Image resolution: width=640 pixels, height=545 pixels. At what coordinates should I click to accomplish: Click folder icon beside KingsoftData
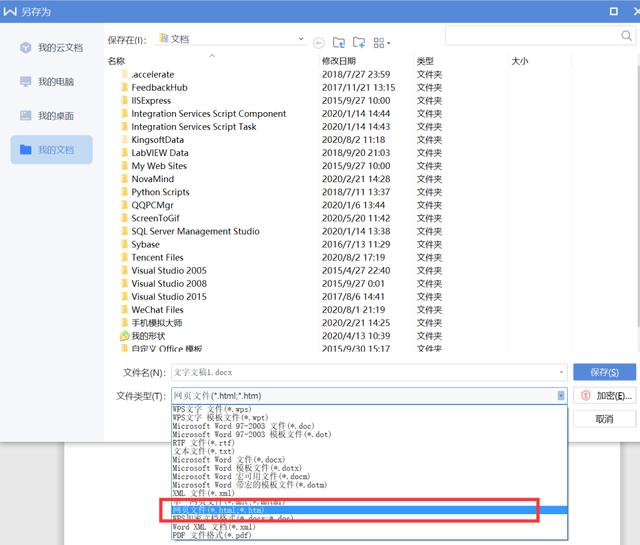(x=124, y=140)
